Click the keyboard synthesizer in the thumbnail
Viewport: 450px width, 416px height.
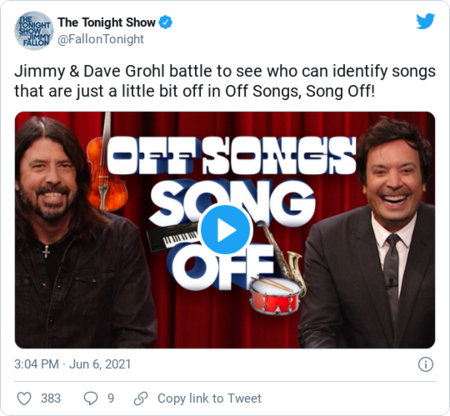(173, 237)
